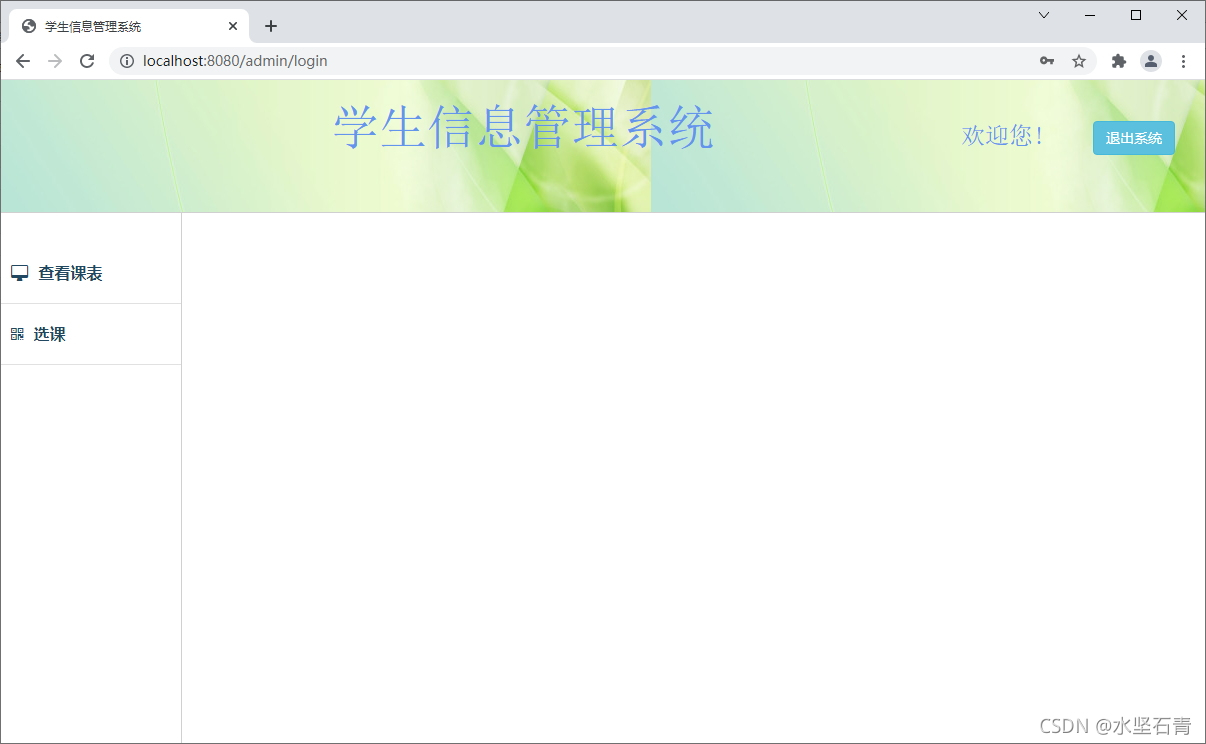Click the 学生信息管理系统 header title
Screen dimensions: 1206x744
point(523,129)
